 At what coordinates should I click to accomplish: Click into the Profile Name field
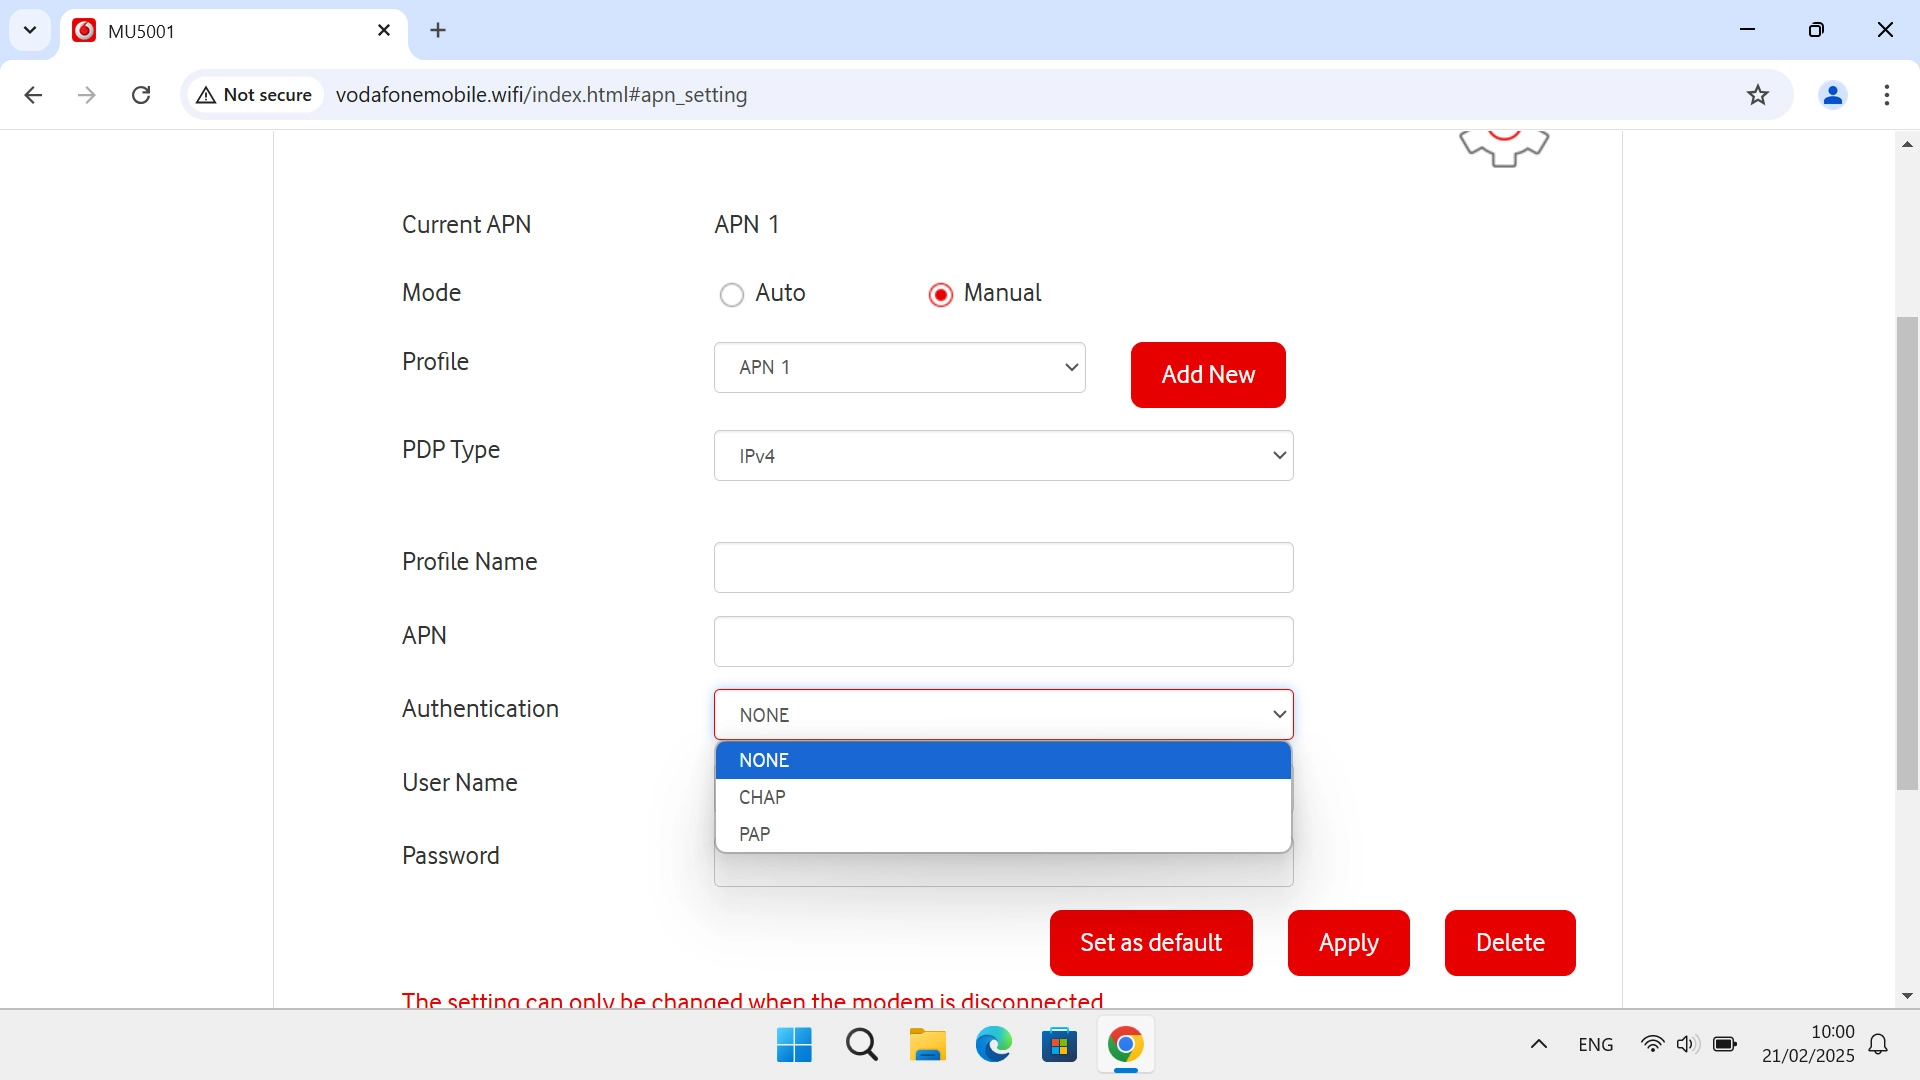click(1003, 568)
